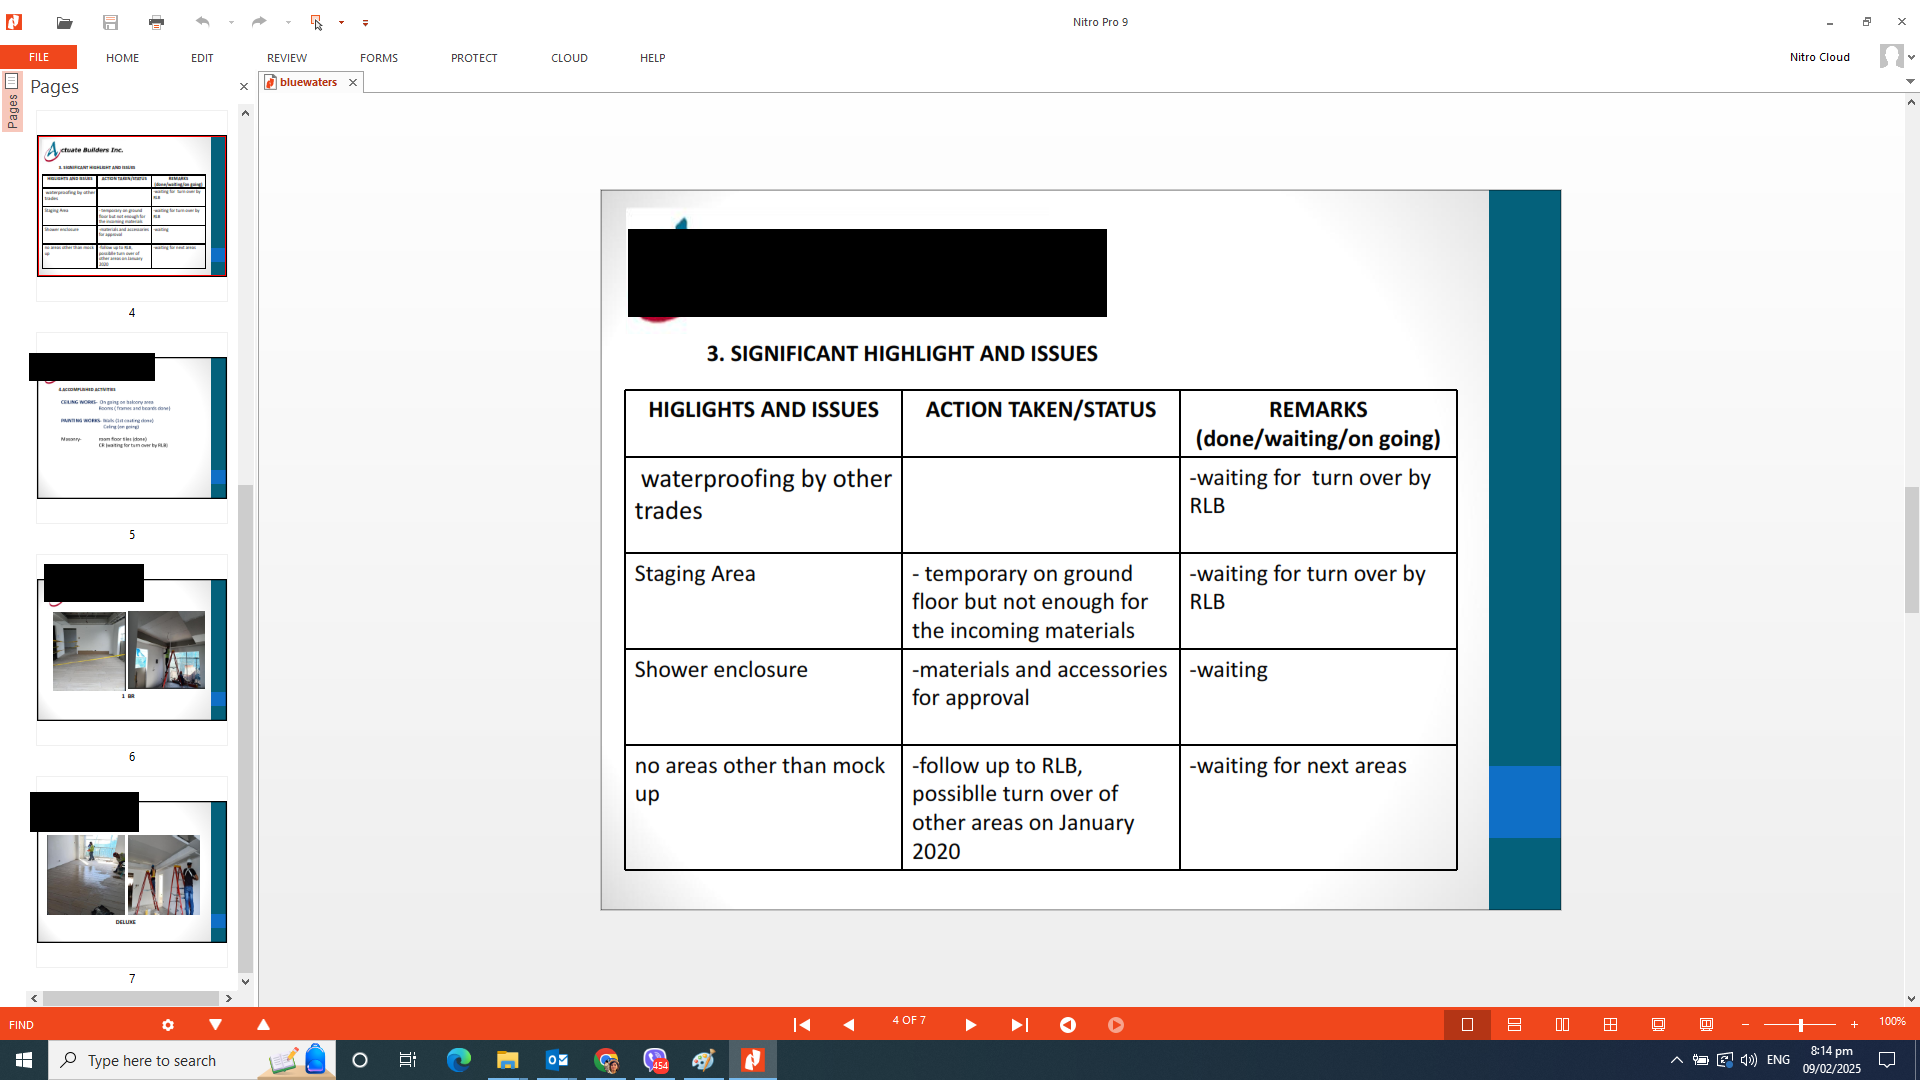Open the PROTECT ribbon tab
1920x1080 pixels.
pos(474,58)
